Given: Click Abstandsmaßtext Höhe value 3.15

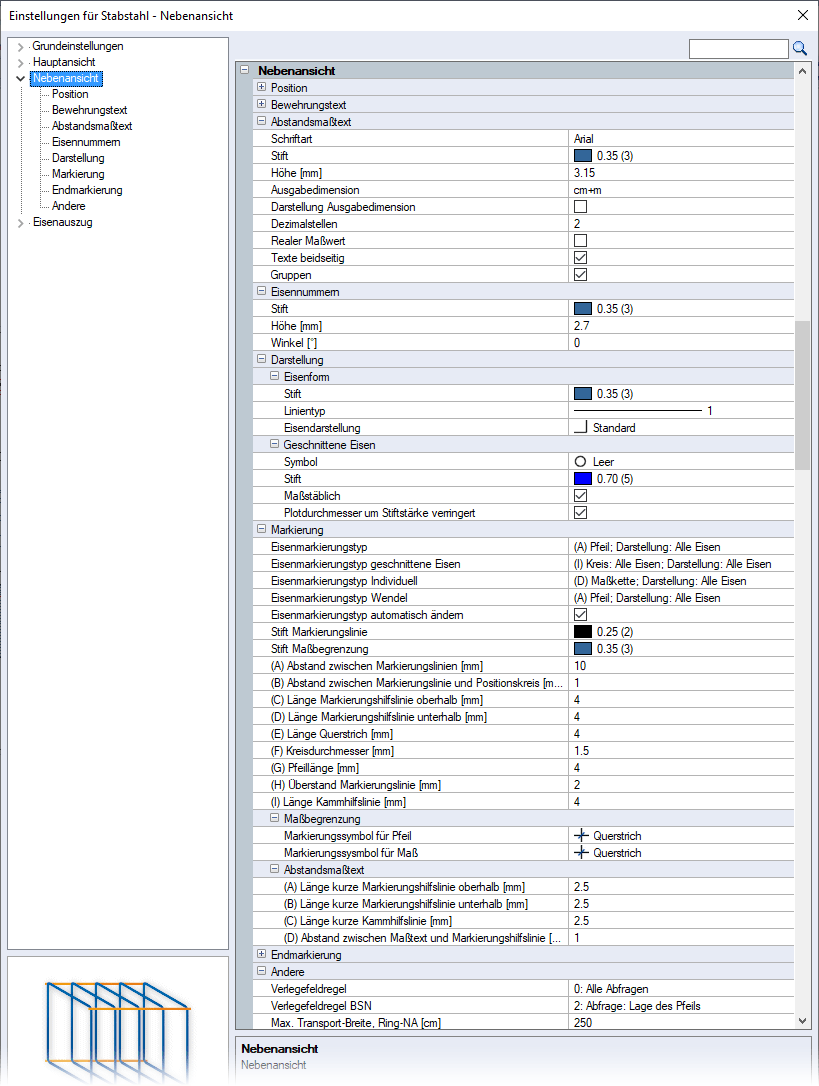Looking at the screenshot, I should 584,172.
